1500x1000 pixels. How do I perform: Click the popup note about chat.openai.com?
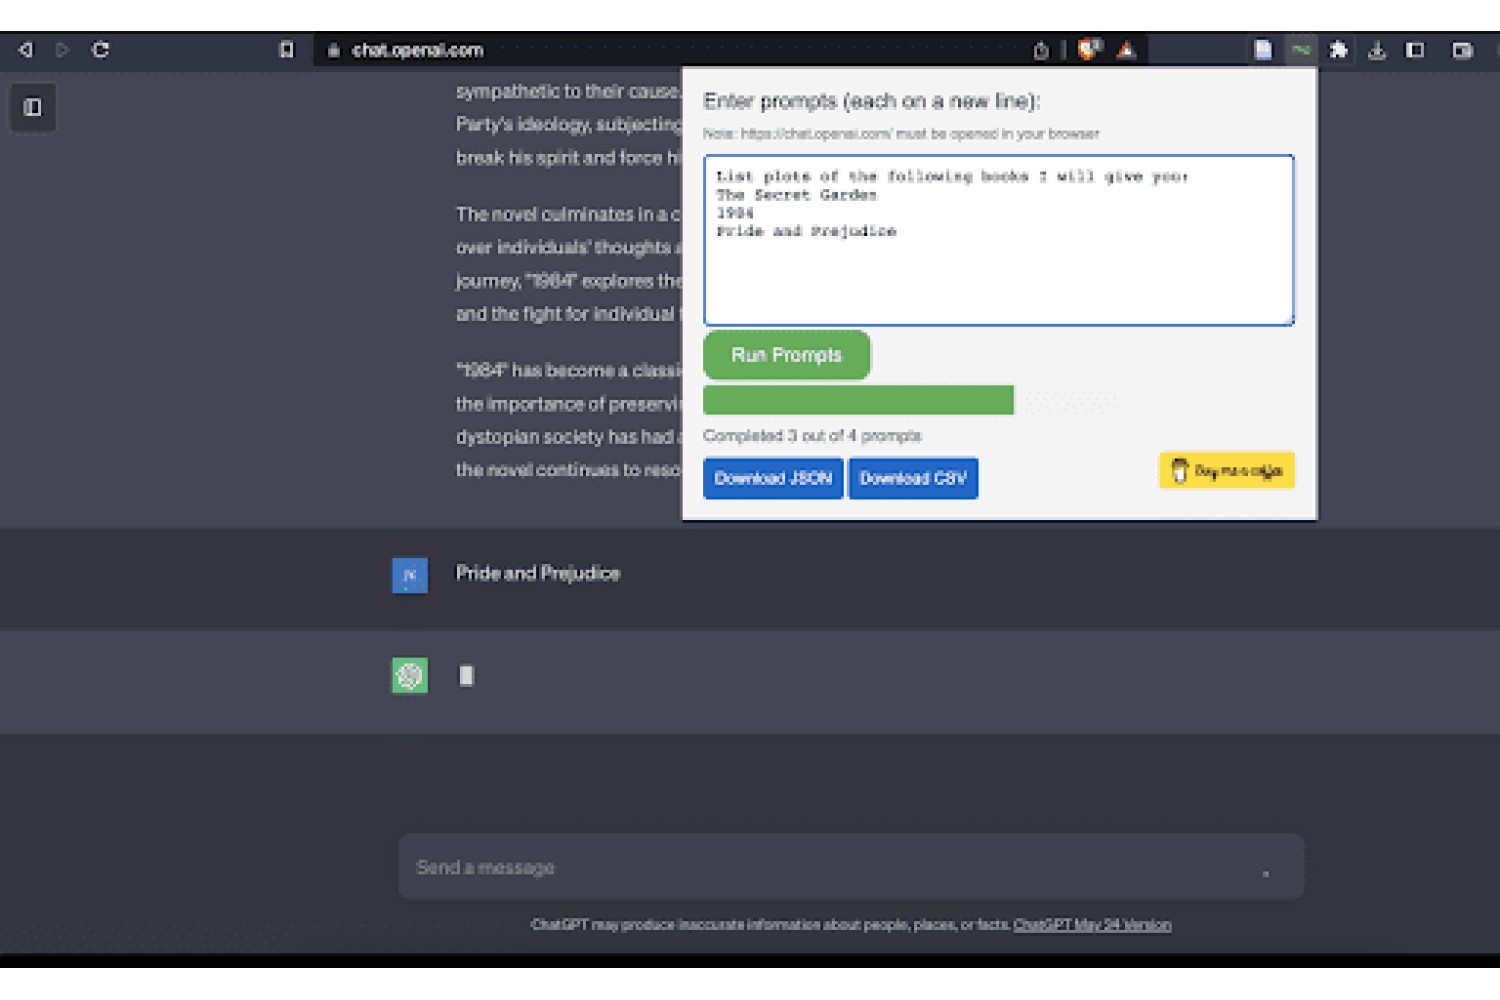tap(901, 134)
